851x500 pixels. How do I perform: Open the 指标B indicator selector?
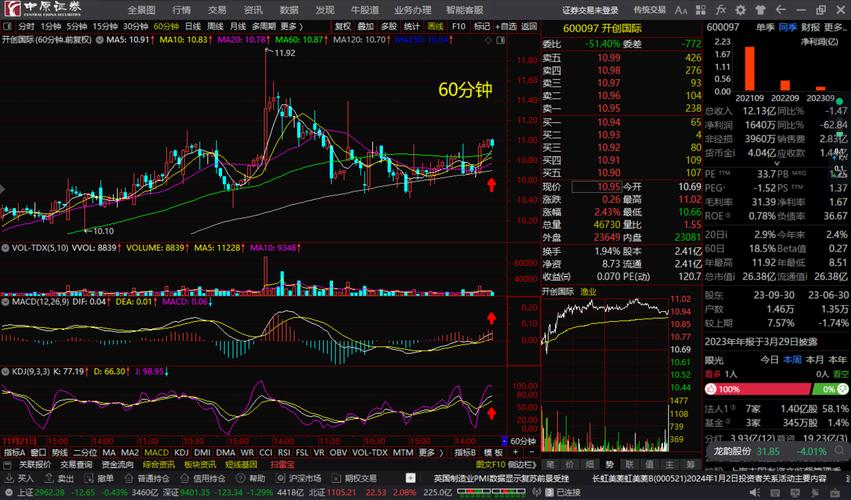click(465, 452)
